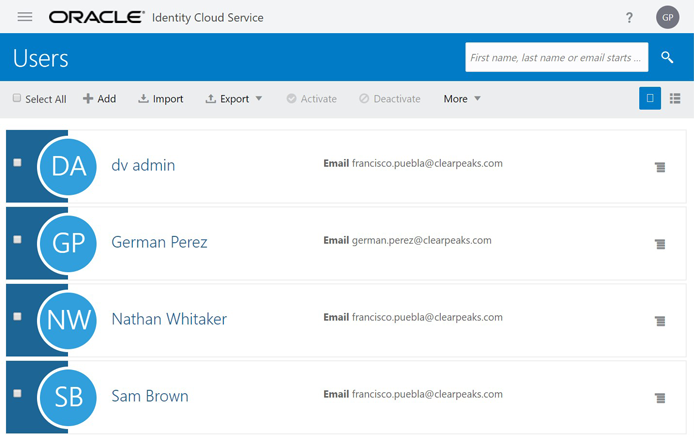This screenshot has width=694, height=437.
Task: Click the search magnifier icon
Action: click(667, 57)
